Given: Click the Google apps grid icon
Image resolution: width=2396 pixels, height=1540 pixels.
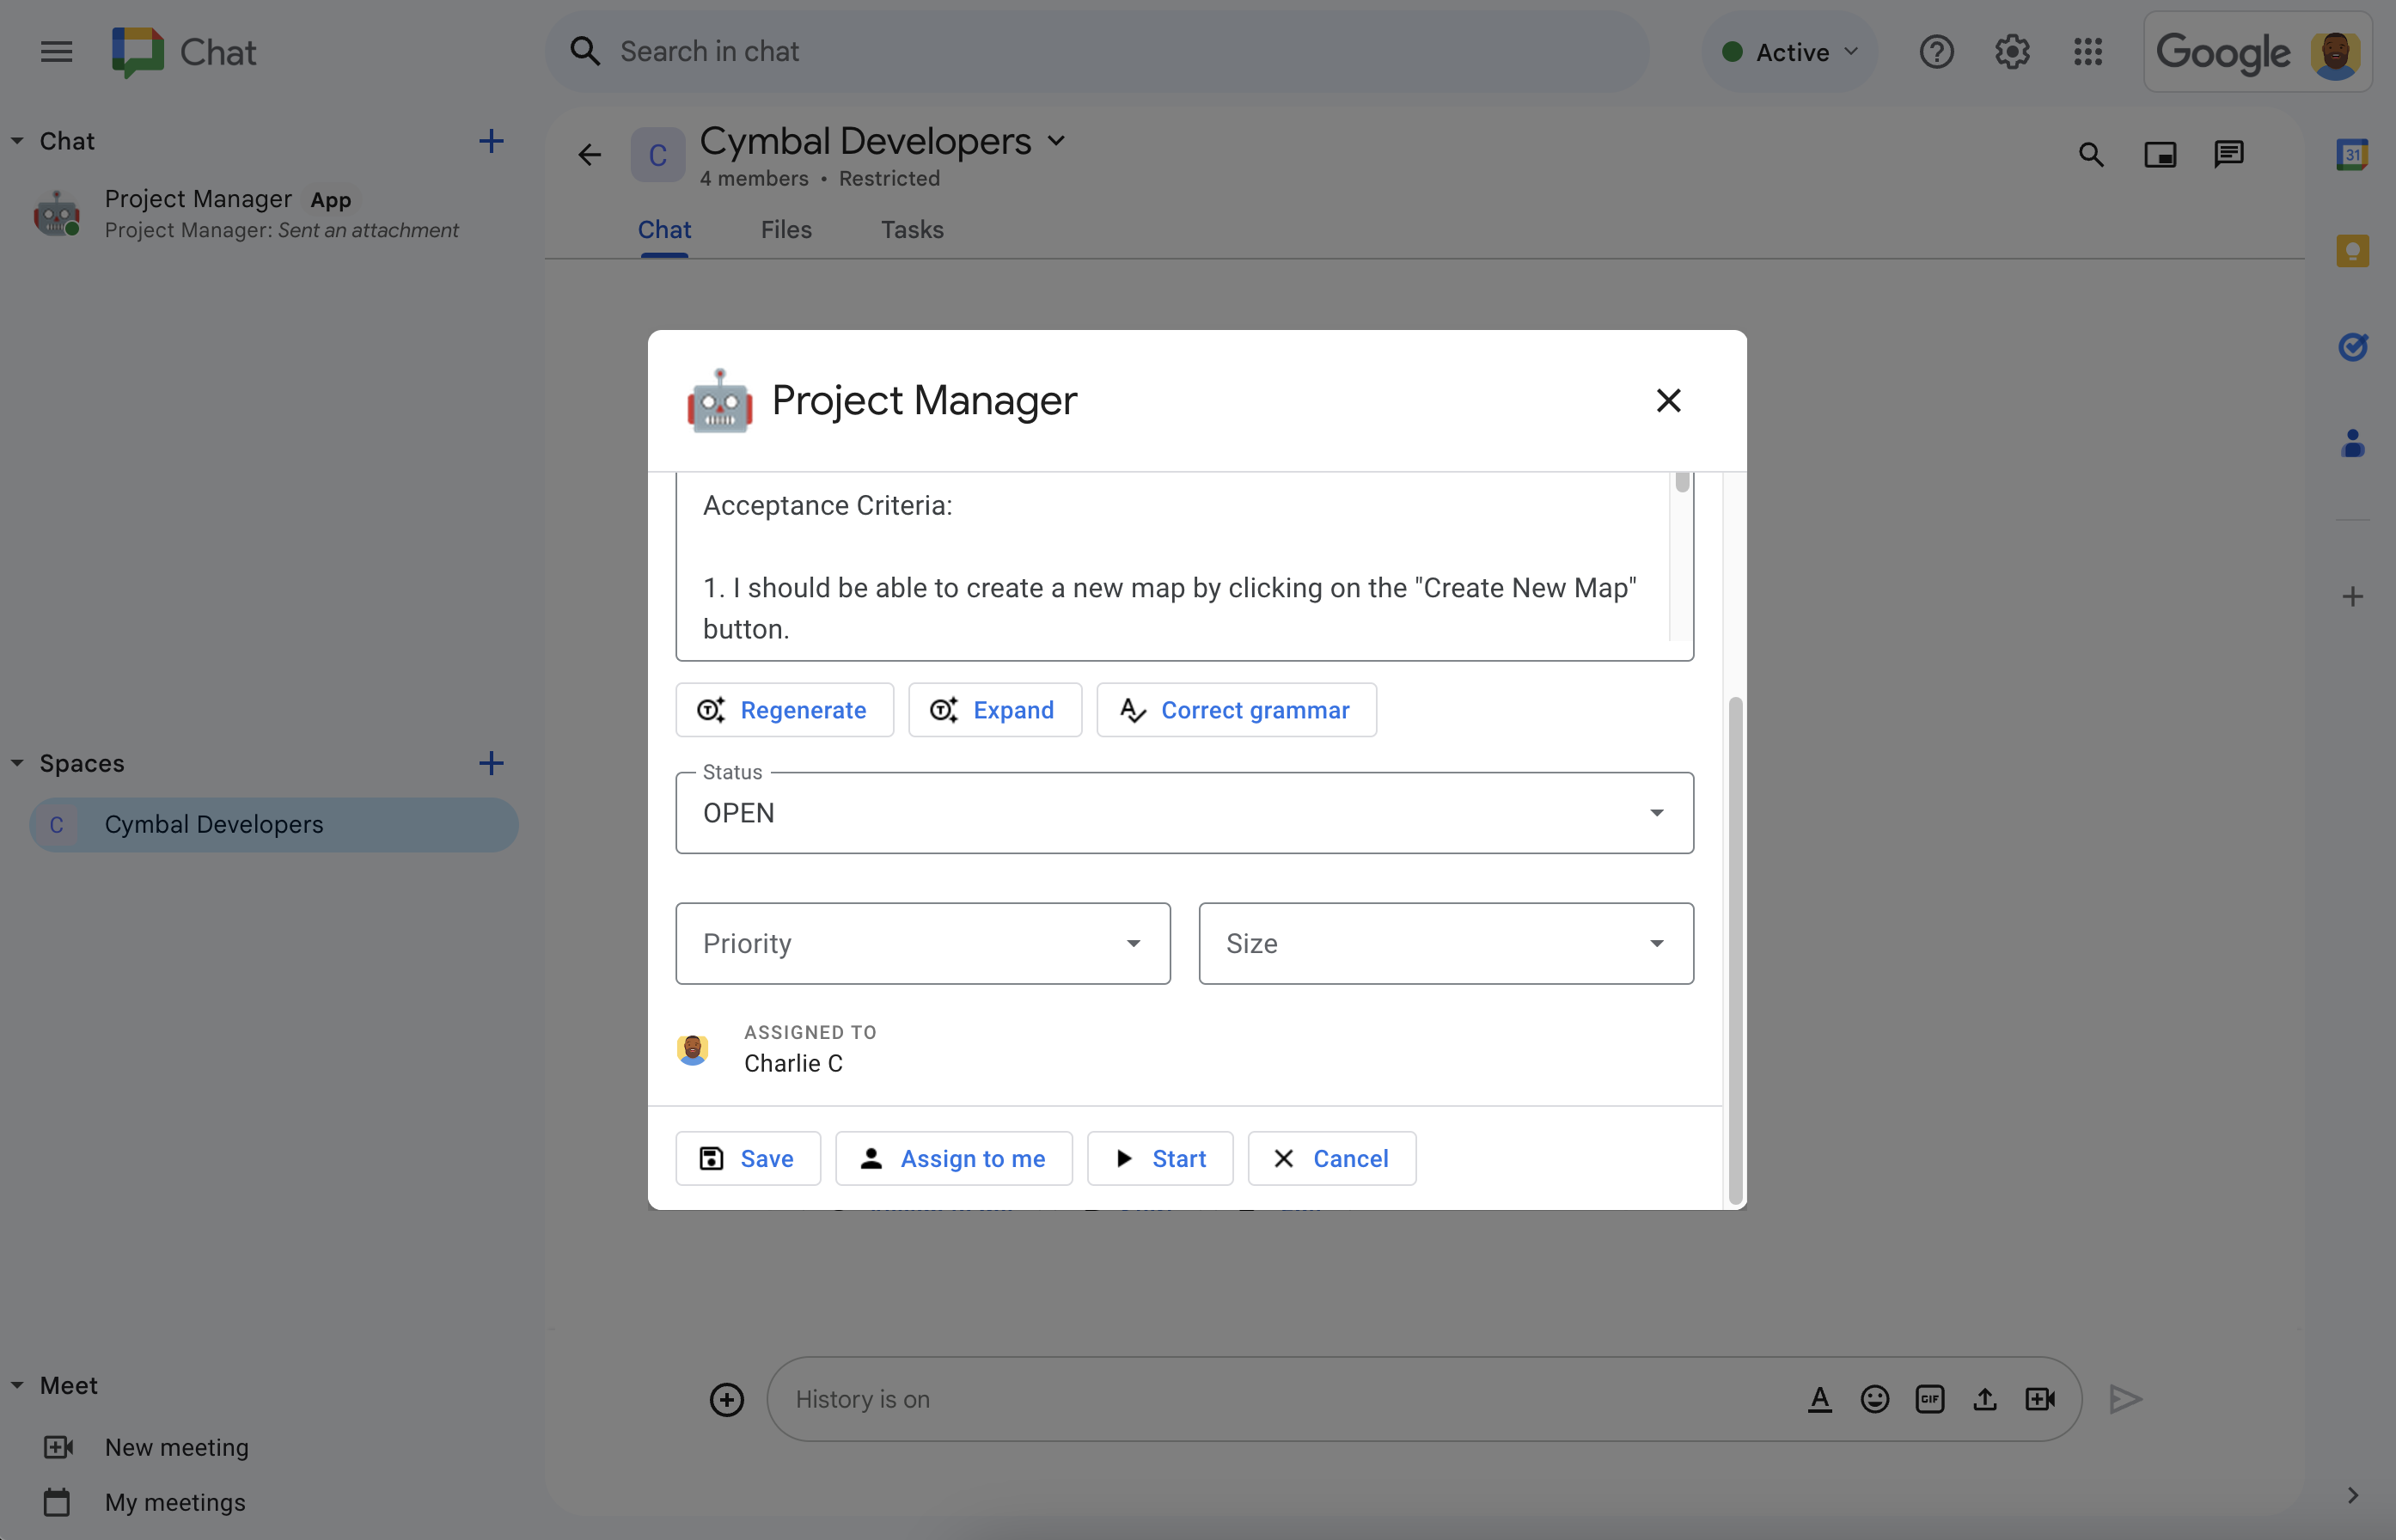Looking at the screenshot, I should (x=2088, y=51).
